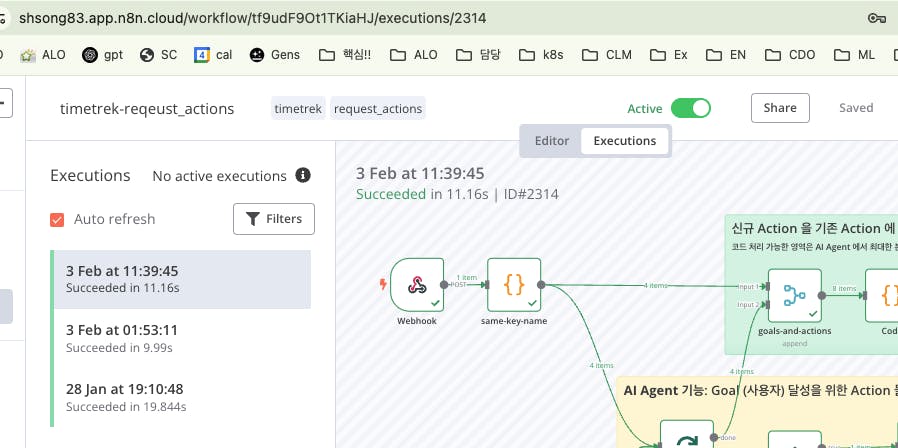Open the ML bookmark folder
This screenshot has height=448, width=898.
[854, 55]
